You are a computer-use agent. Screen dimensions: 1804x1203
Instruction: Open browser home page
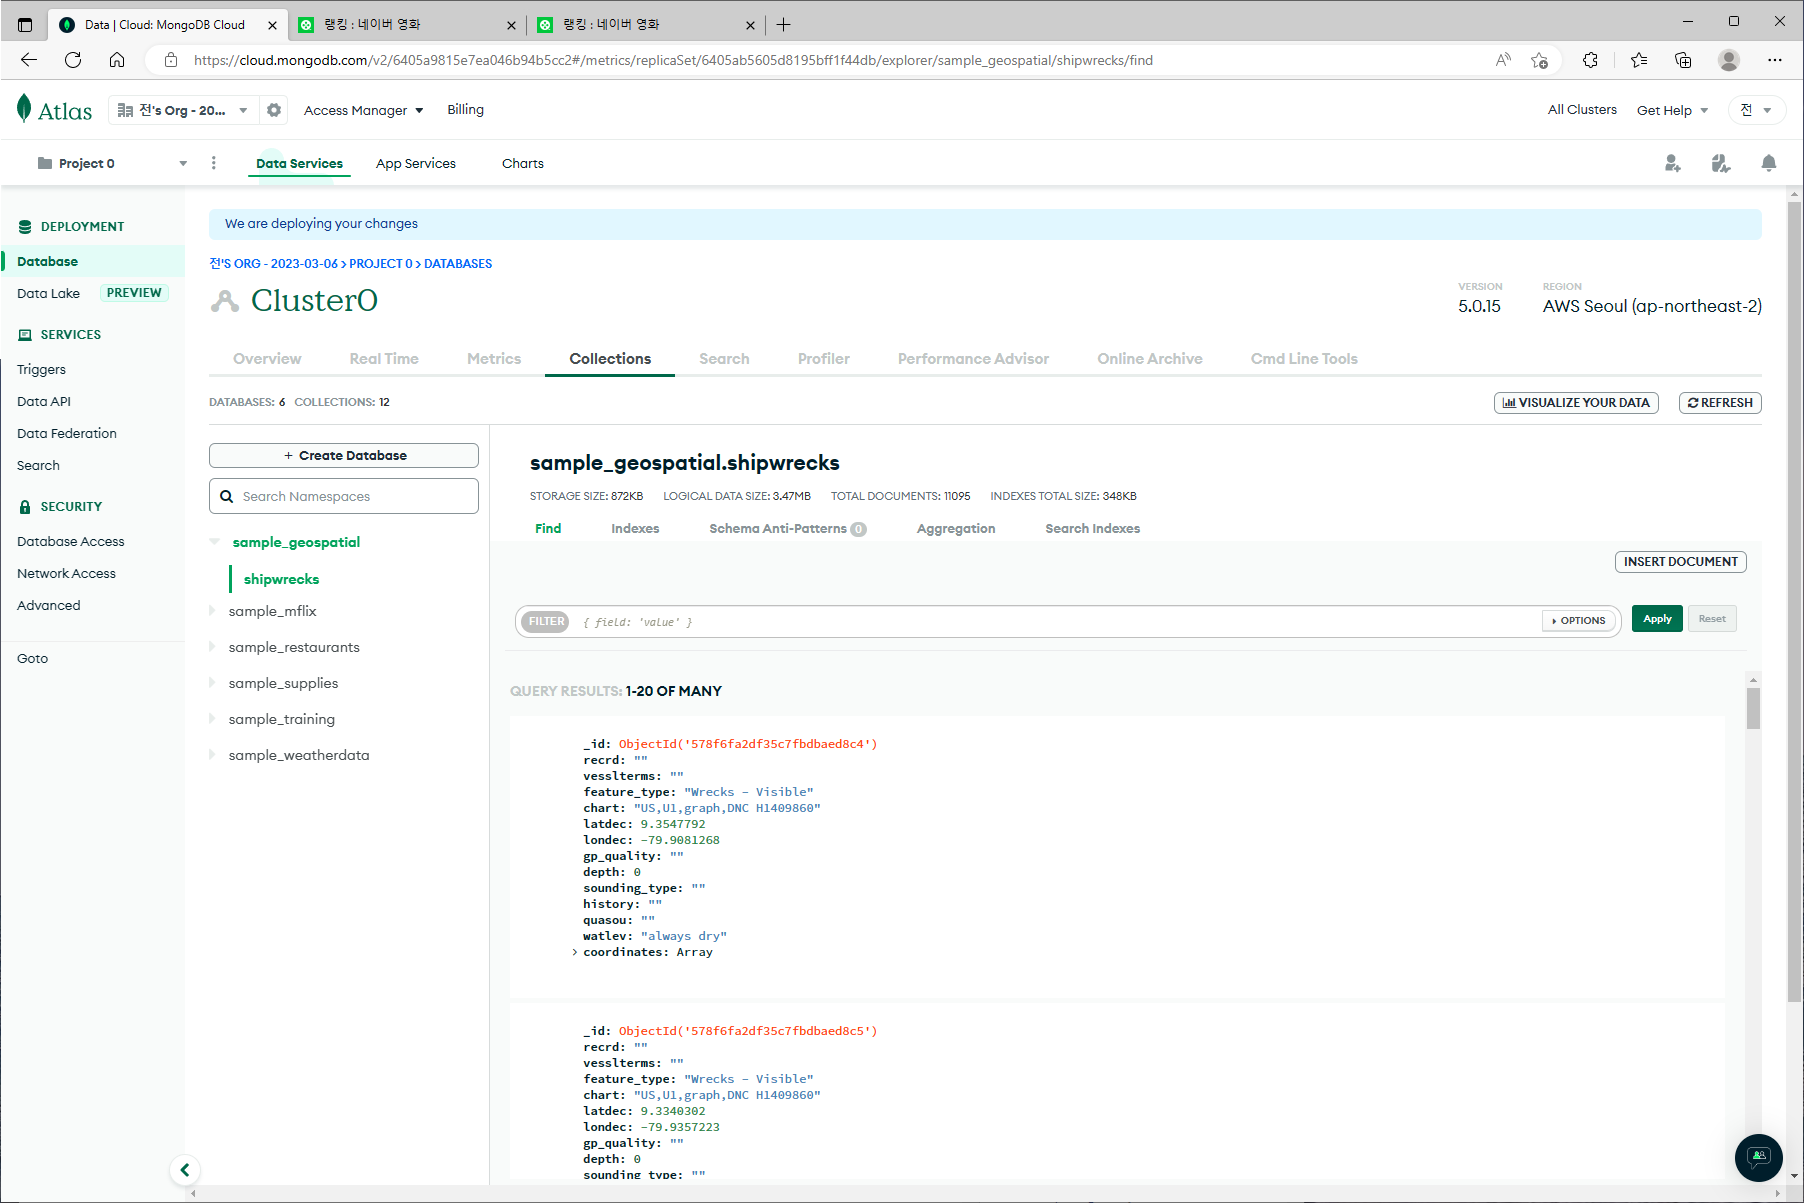tap(117, 60)
